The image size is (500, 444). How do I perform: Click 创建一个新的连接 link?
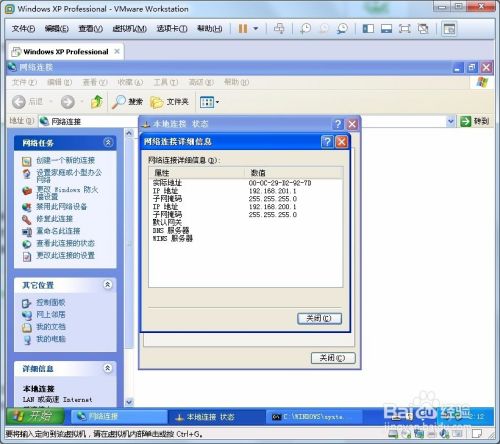click(x=66, y=160)
